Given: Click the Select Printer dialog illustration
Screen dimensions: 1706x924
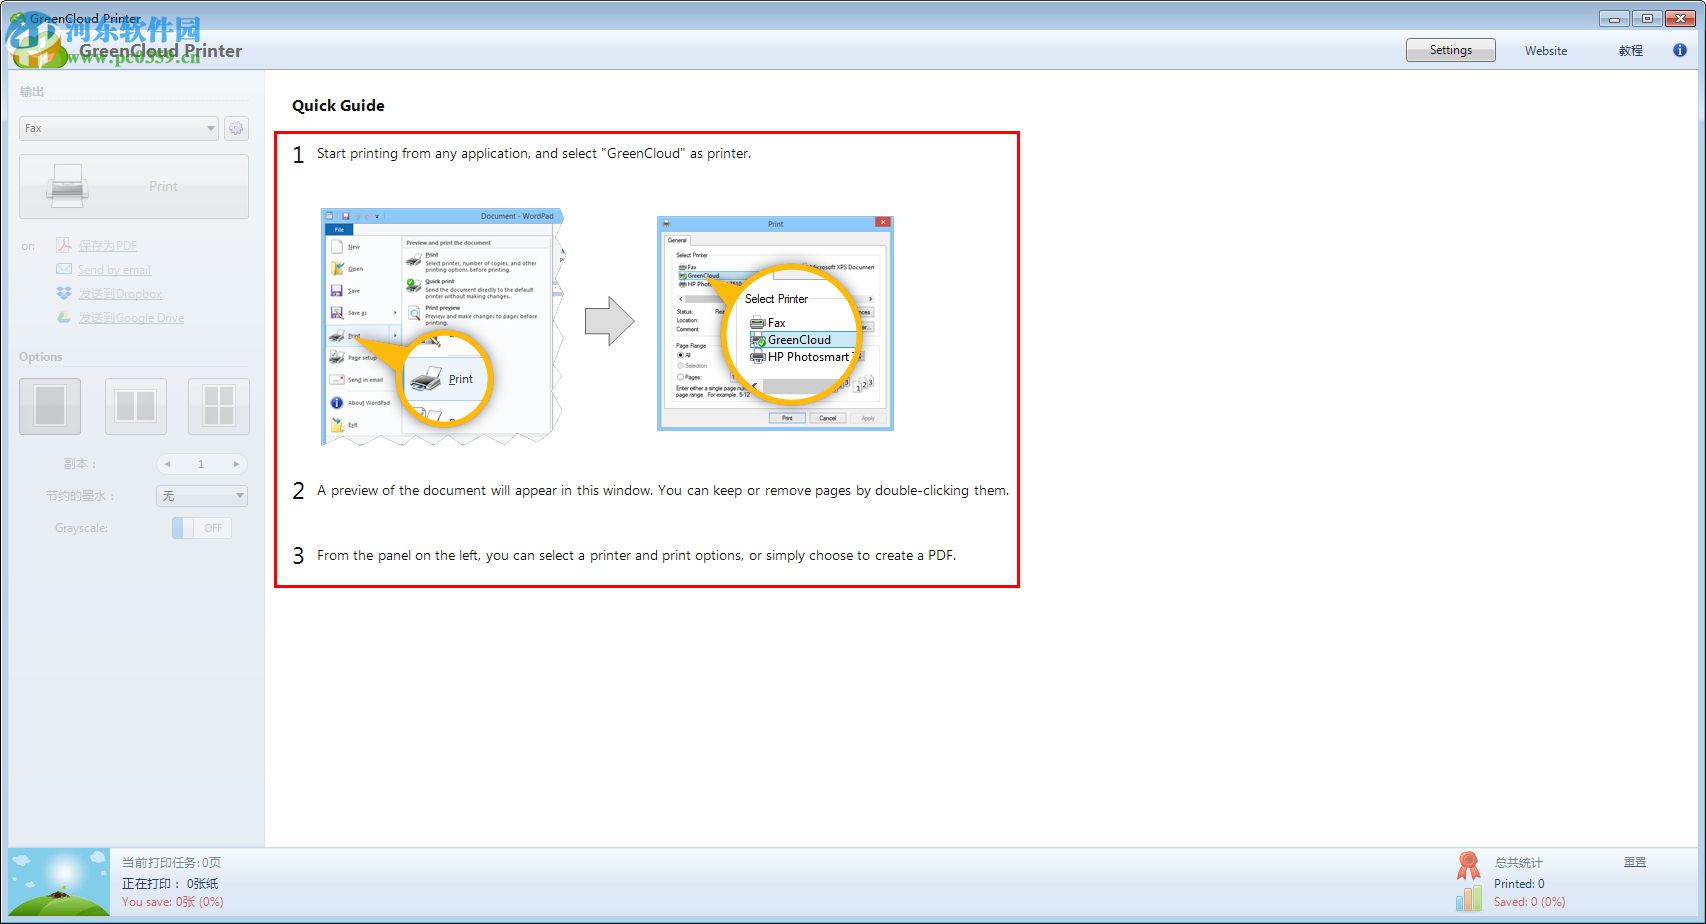Looking at the screenshot, I should [775, 323].
